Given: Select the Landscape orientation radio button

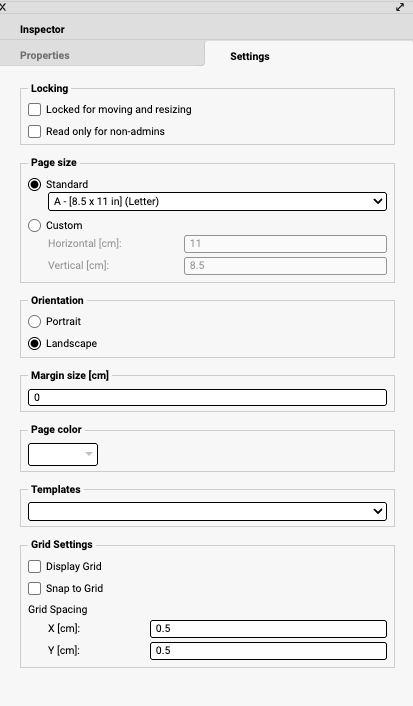Looking at the screenshot, I should pos(35,344).
